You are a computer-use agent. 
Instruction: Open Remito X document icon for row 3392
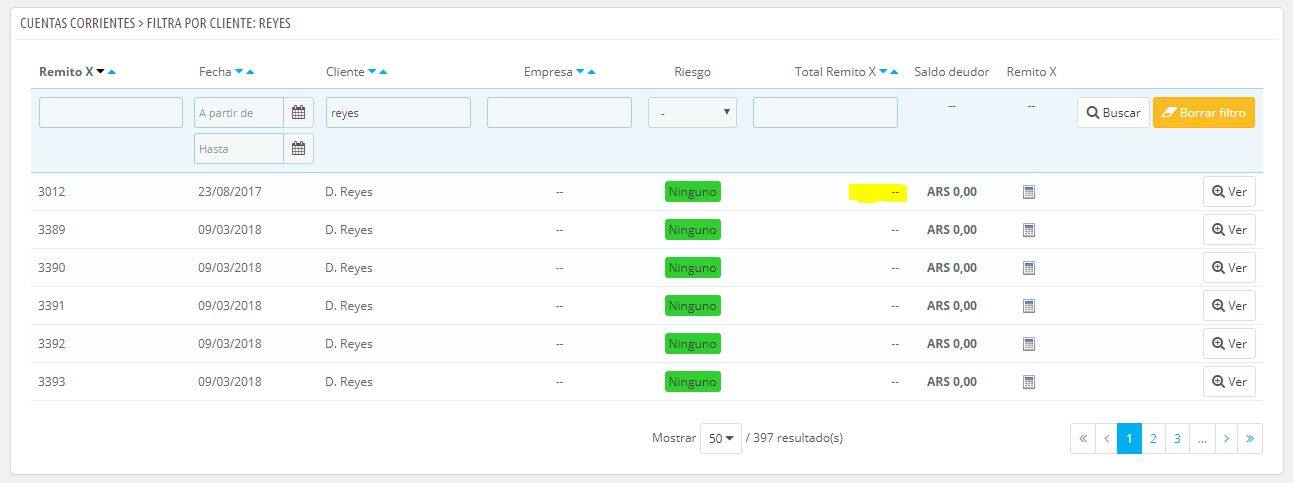point(1029,344)
